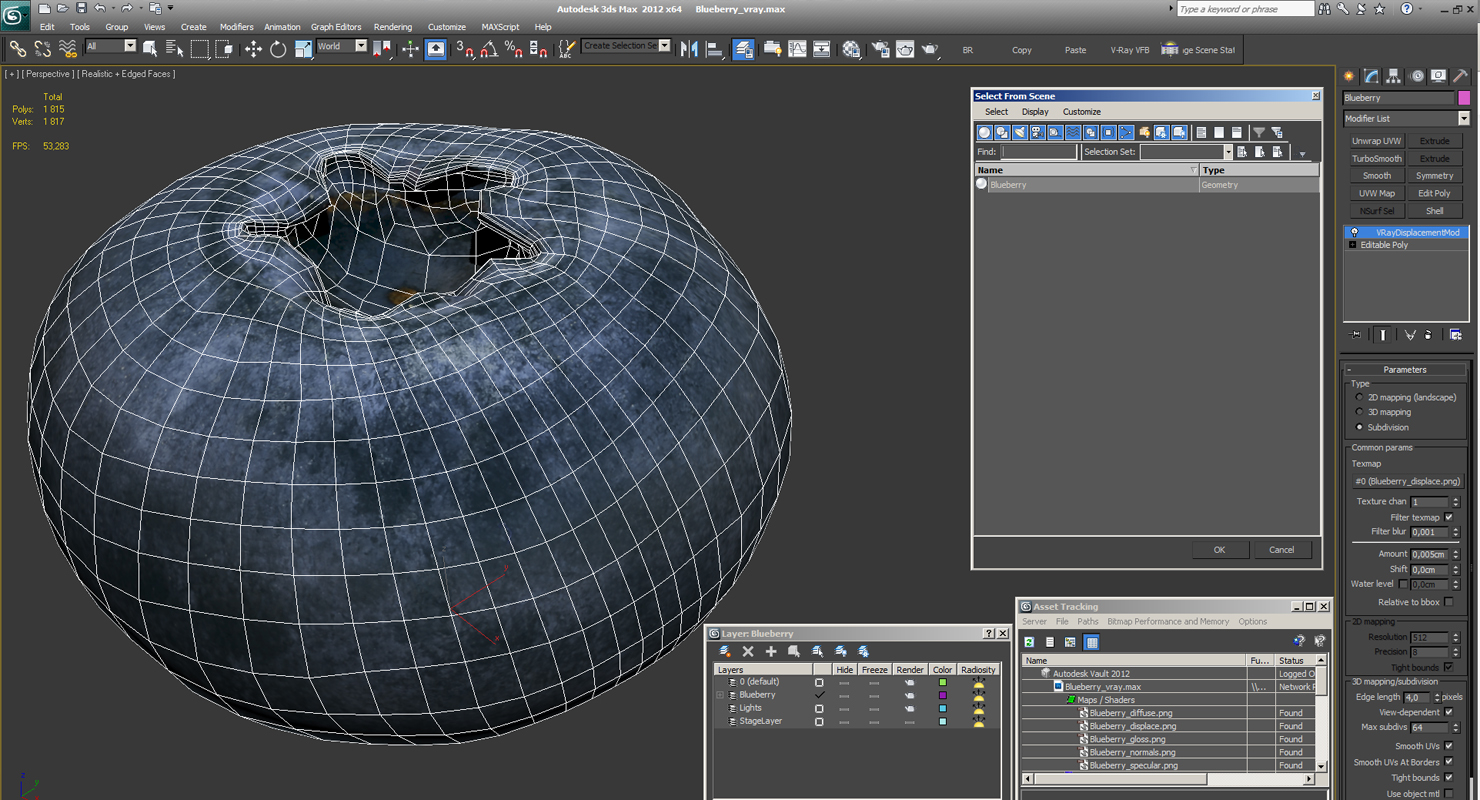Image resolution: width=1480 pixels, height=800 pixels.
Task: Collapse the Parameters rollout header
Action: tap(1405, 369)
